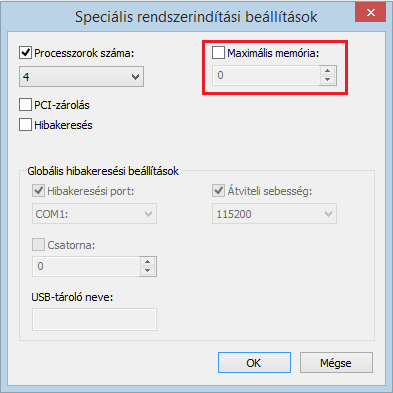This screenshot has width=393, height=393.
Task: Click Csatorna spinner down arrow
Action: pos(148,271)
